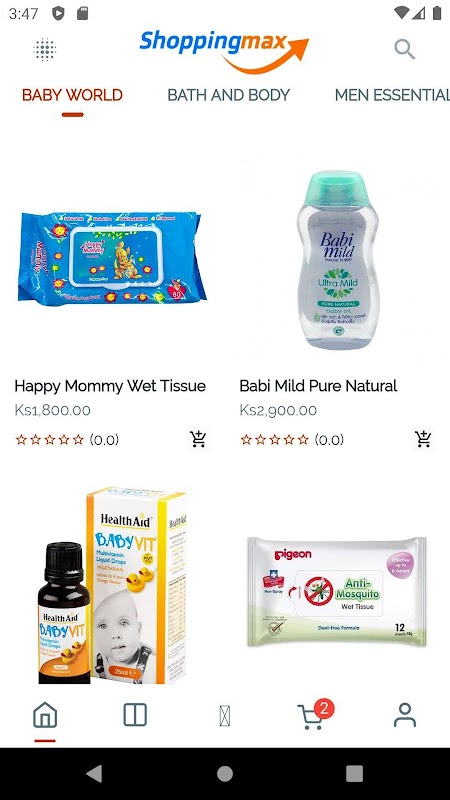Open the Babi Mild Pure Natural title
Image resolution: width=450 pixels, height=800 pixels.
(x=318, y=386)
